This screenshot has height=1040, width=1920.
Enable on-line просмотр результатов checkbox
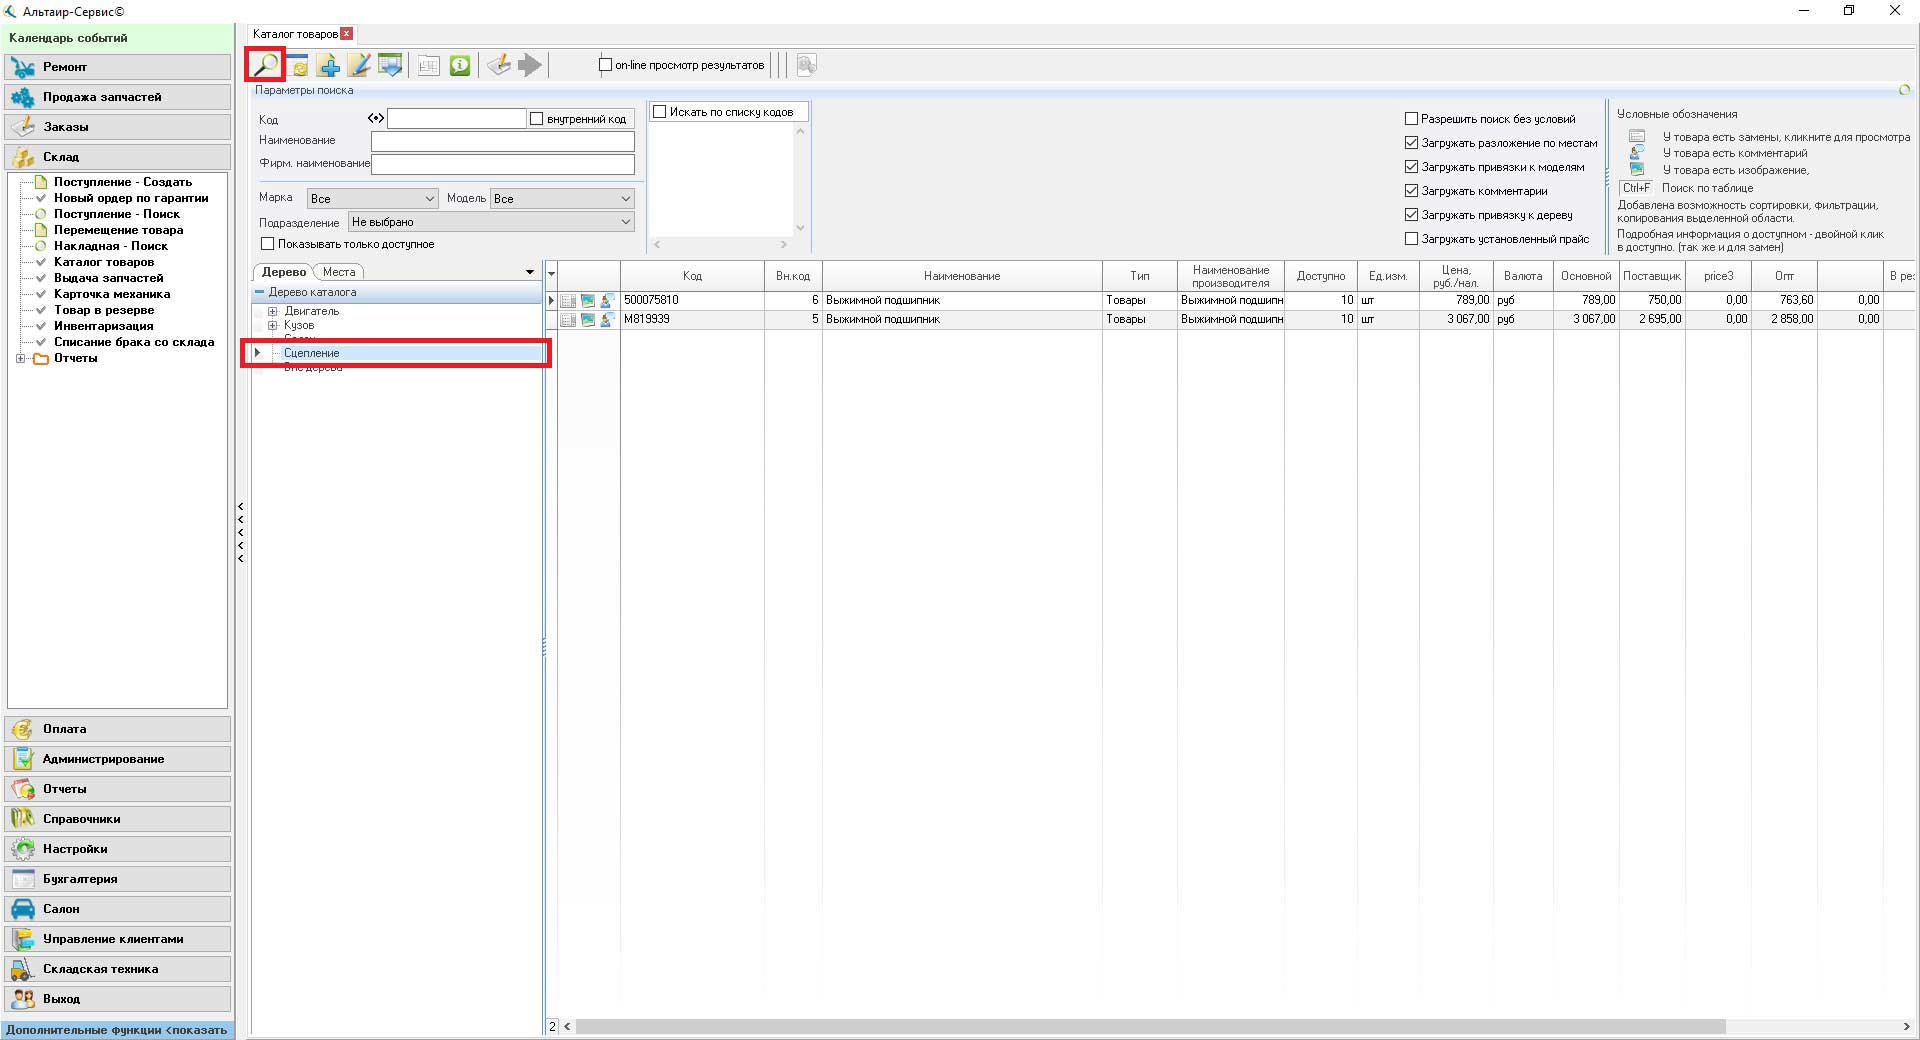tap(605, 65)
